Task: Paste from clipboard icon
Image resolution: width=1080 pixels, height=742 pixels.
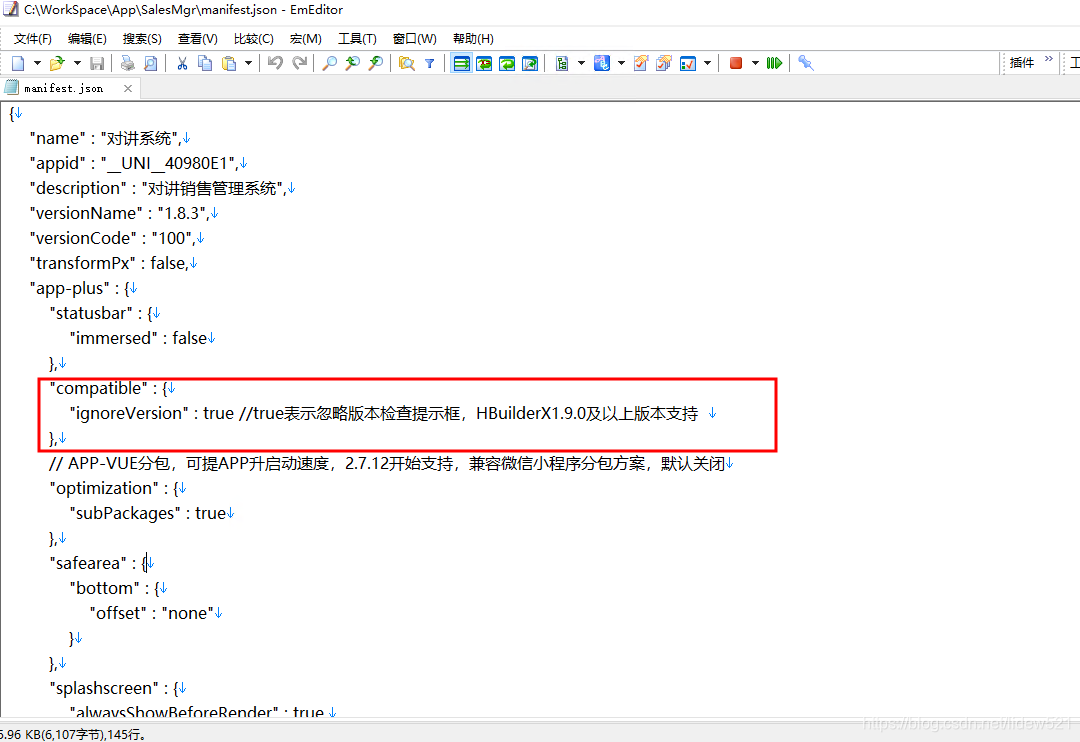Action: click(229, 63)
